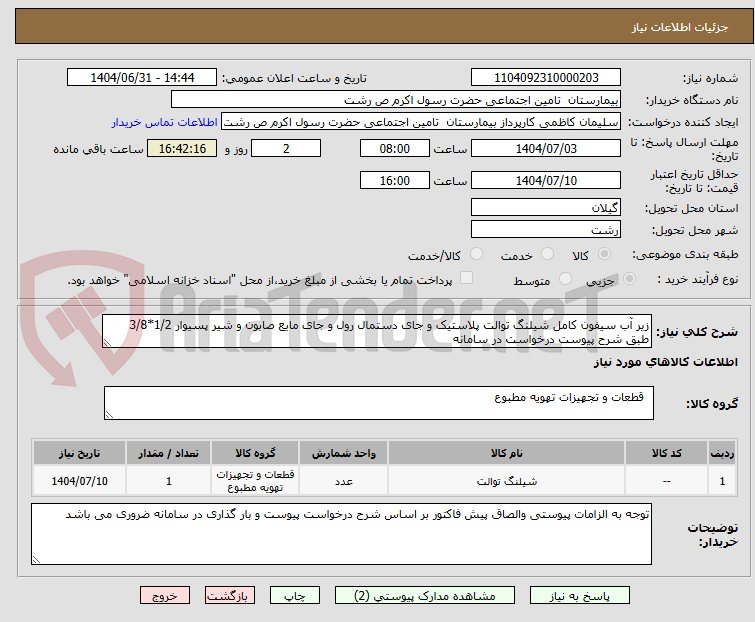
Task: Click the buyer description text area
Action: 342,533
